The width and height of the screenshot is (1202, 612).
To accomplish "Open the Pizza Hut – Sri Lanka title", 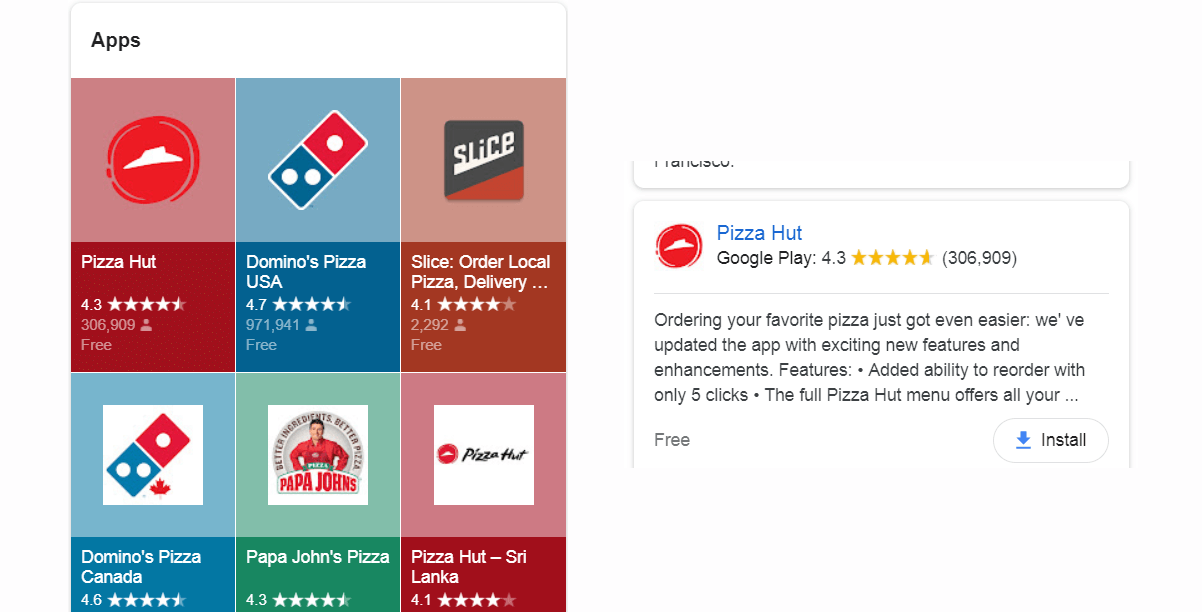I will [x=469, y=567].
